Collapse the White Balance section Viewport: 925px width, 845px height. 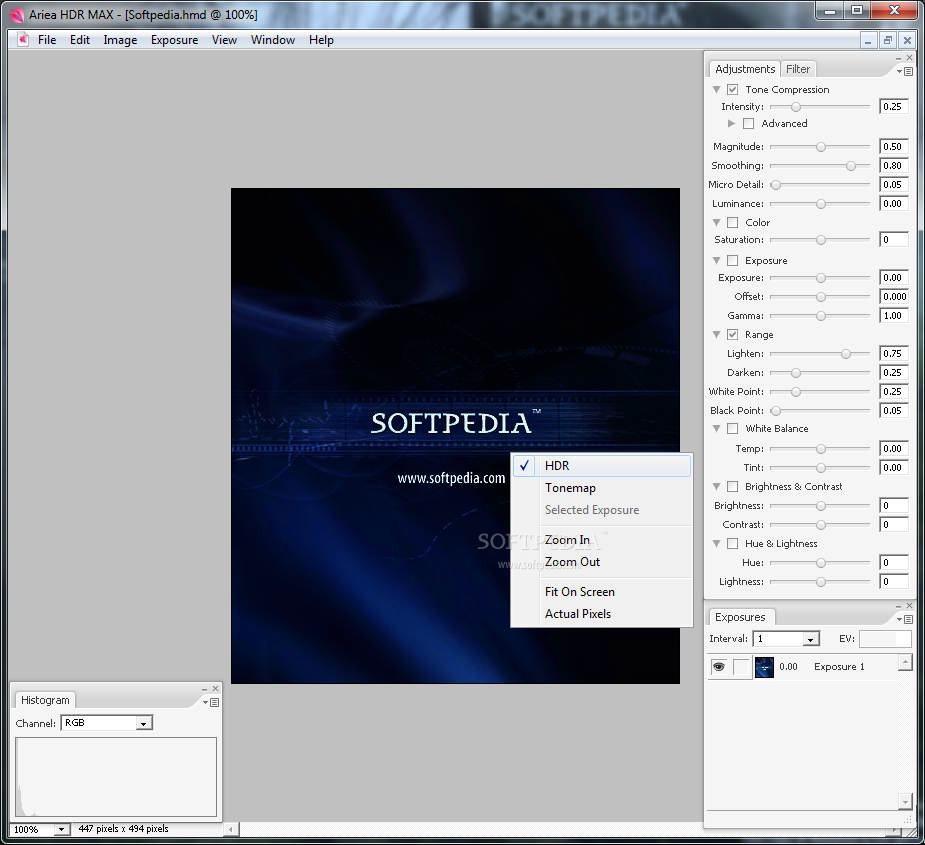(x=716, y=428)
